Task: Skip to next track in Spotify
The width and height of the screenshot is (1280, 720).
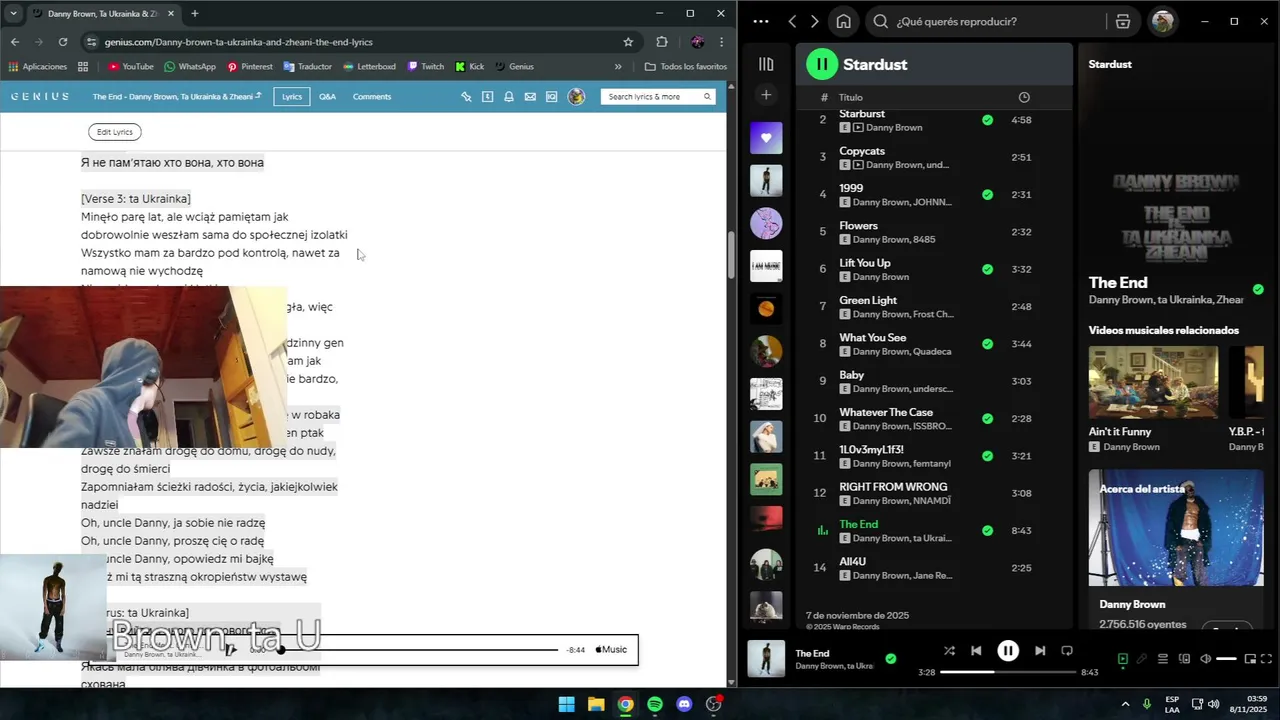Action: tap(1040, 651)
